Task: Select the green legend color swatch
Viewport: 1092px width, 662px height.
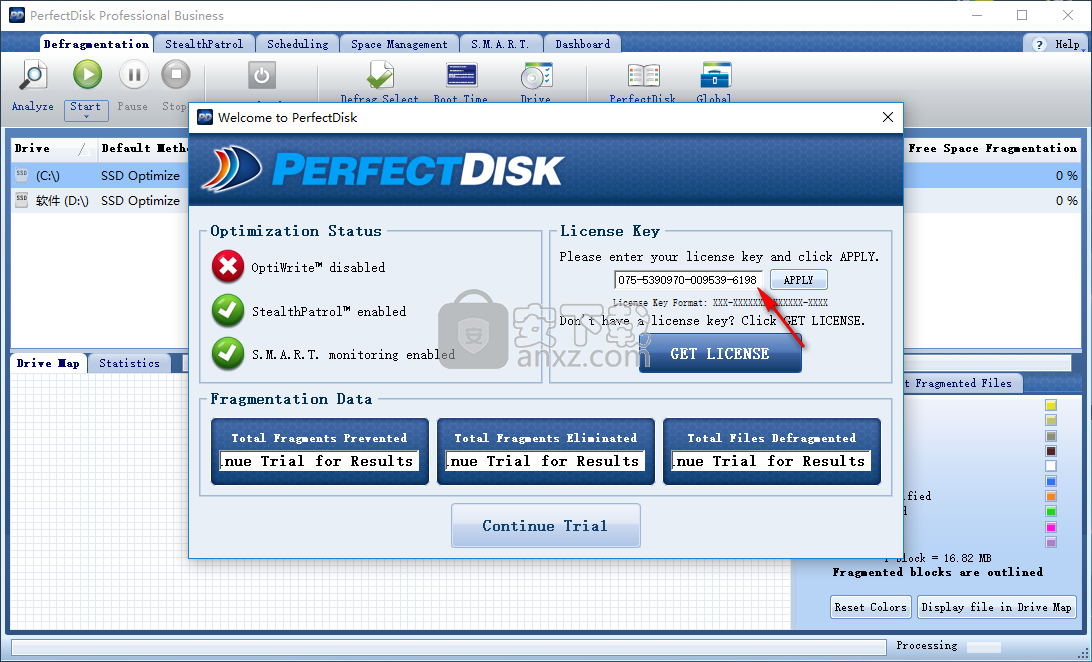Action: click(1051, 512)
